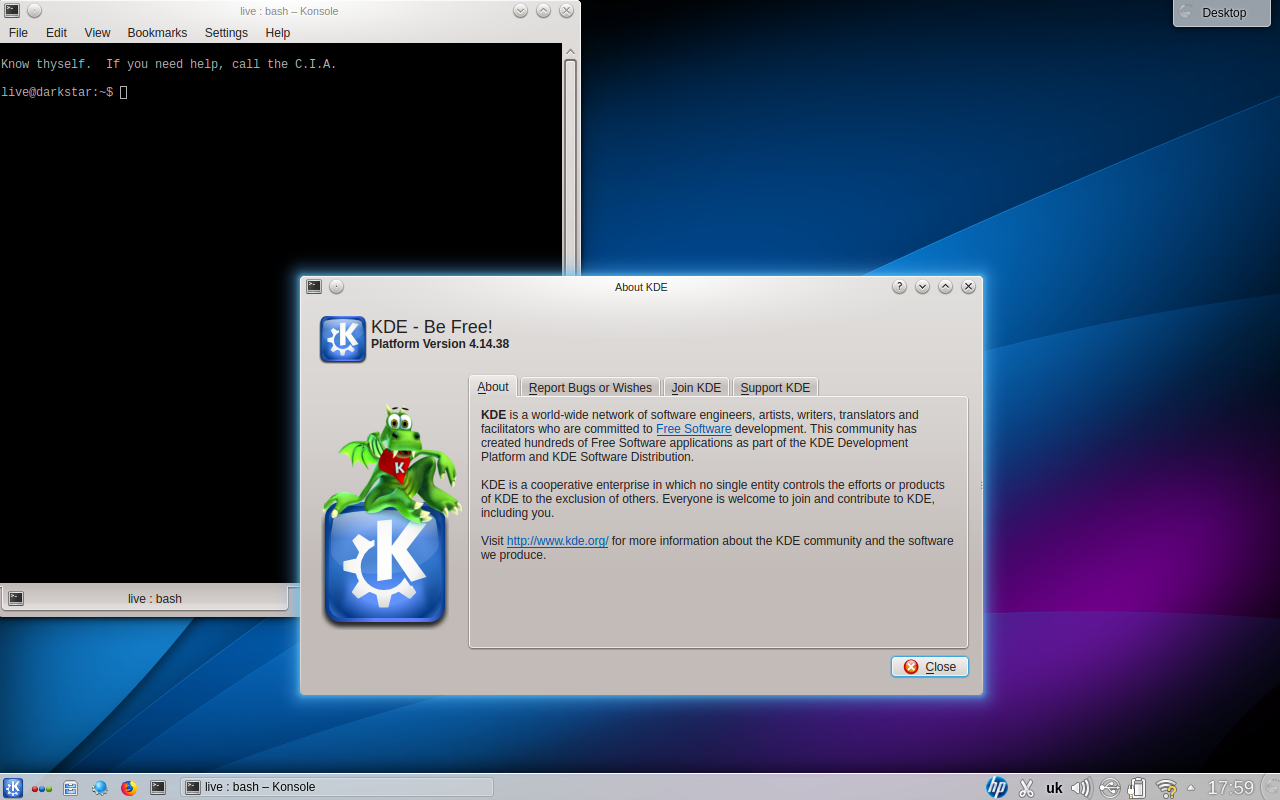Open the wireless network tray icon
Screen dimensions: 1280x800
1166,787
